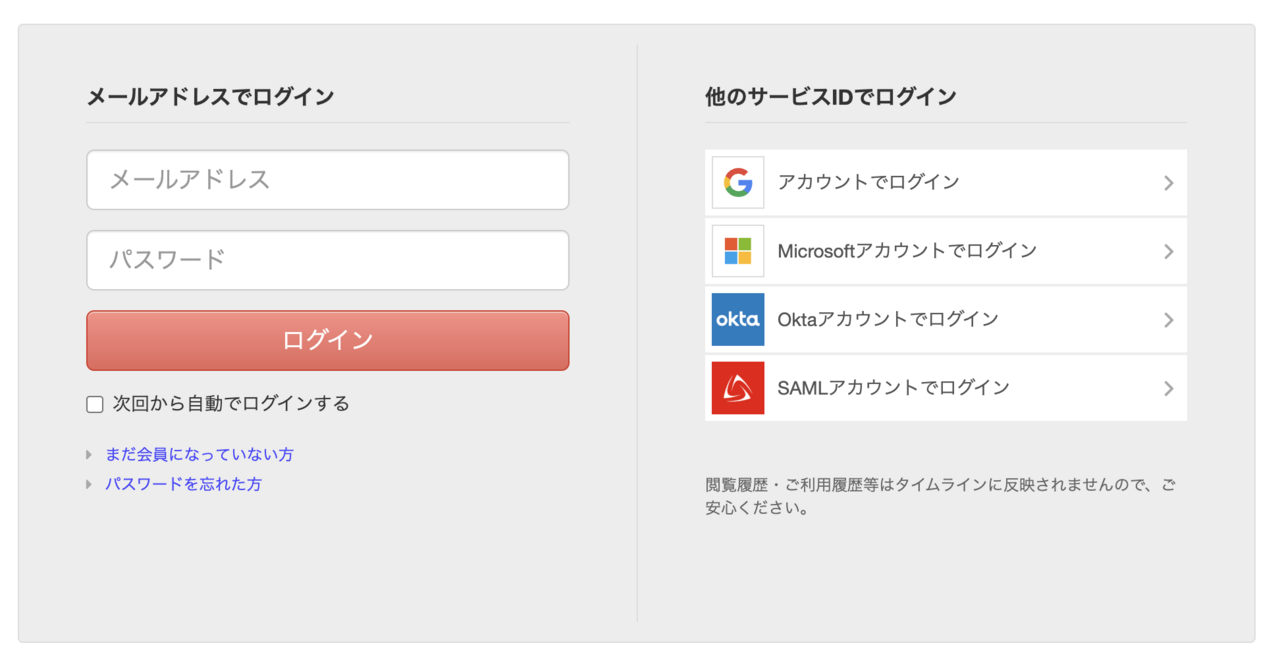Viewport: 1280px width, 664px height.
Task: Select SAMLアカウントでログイン option
Action: 894,388
